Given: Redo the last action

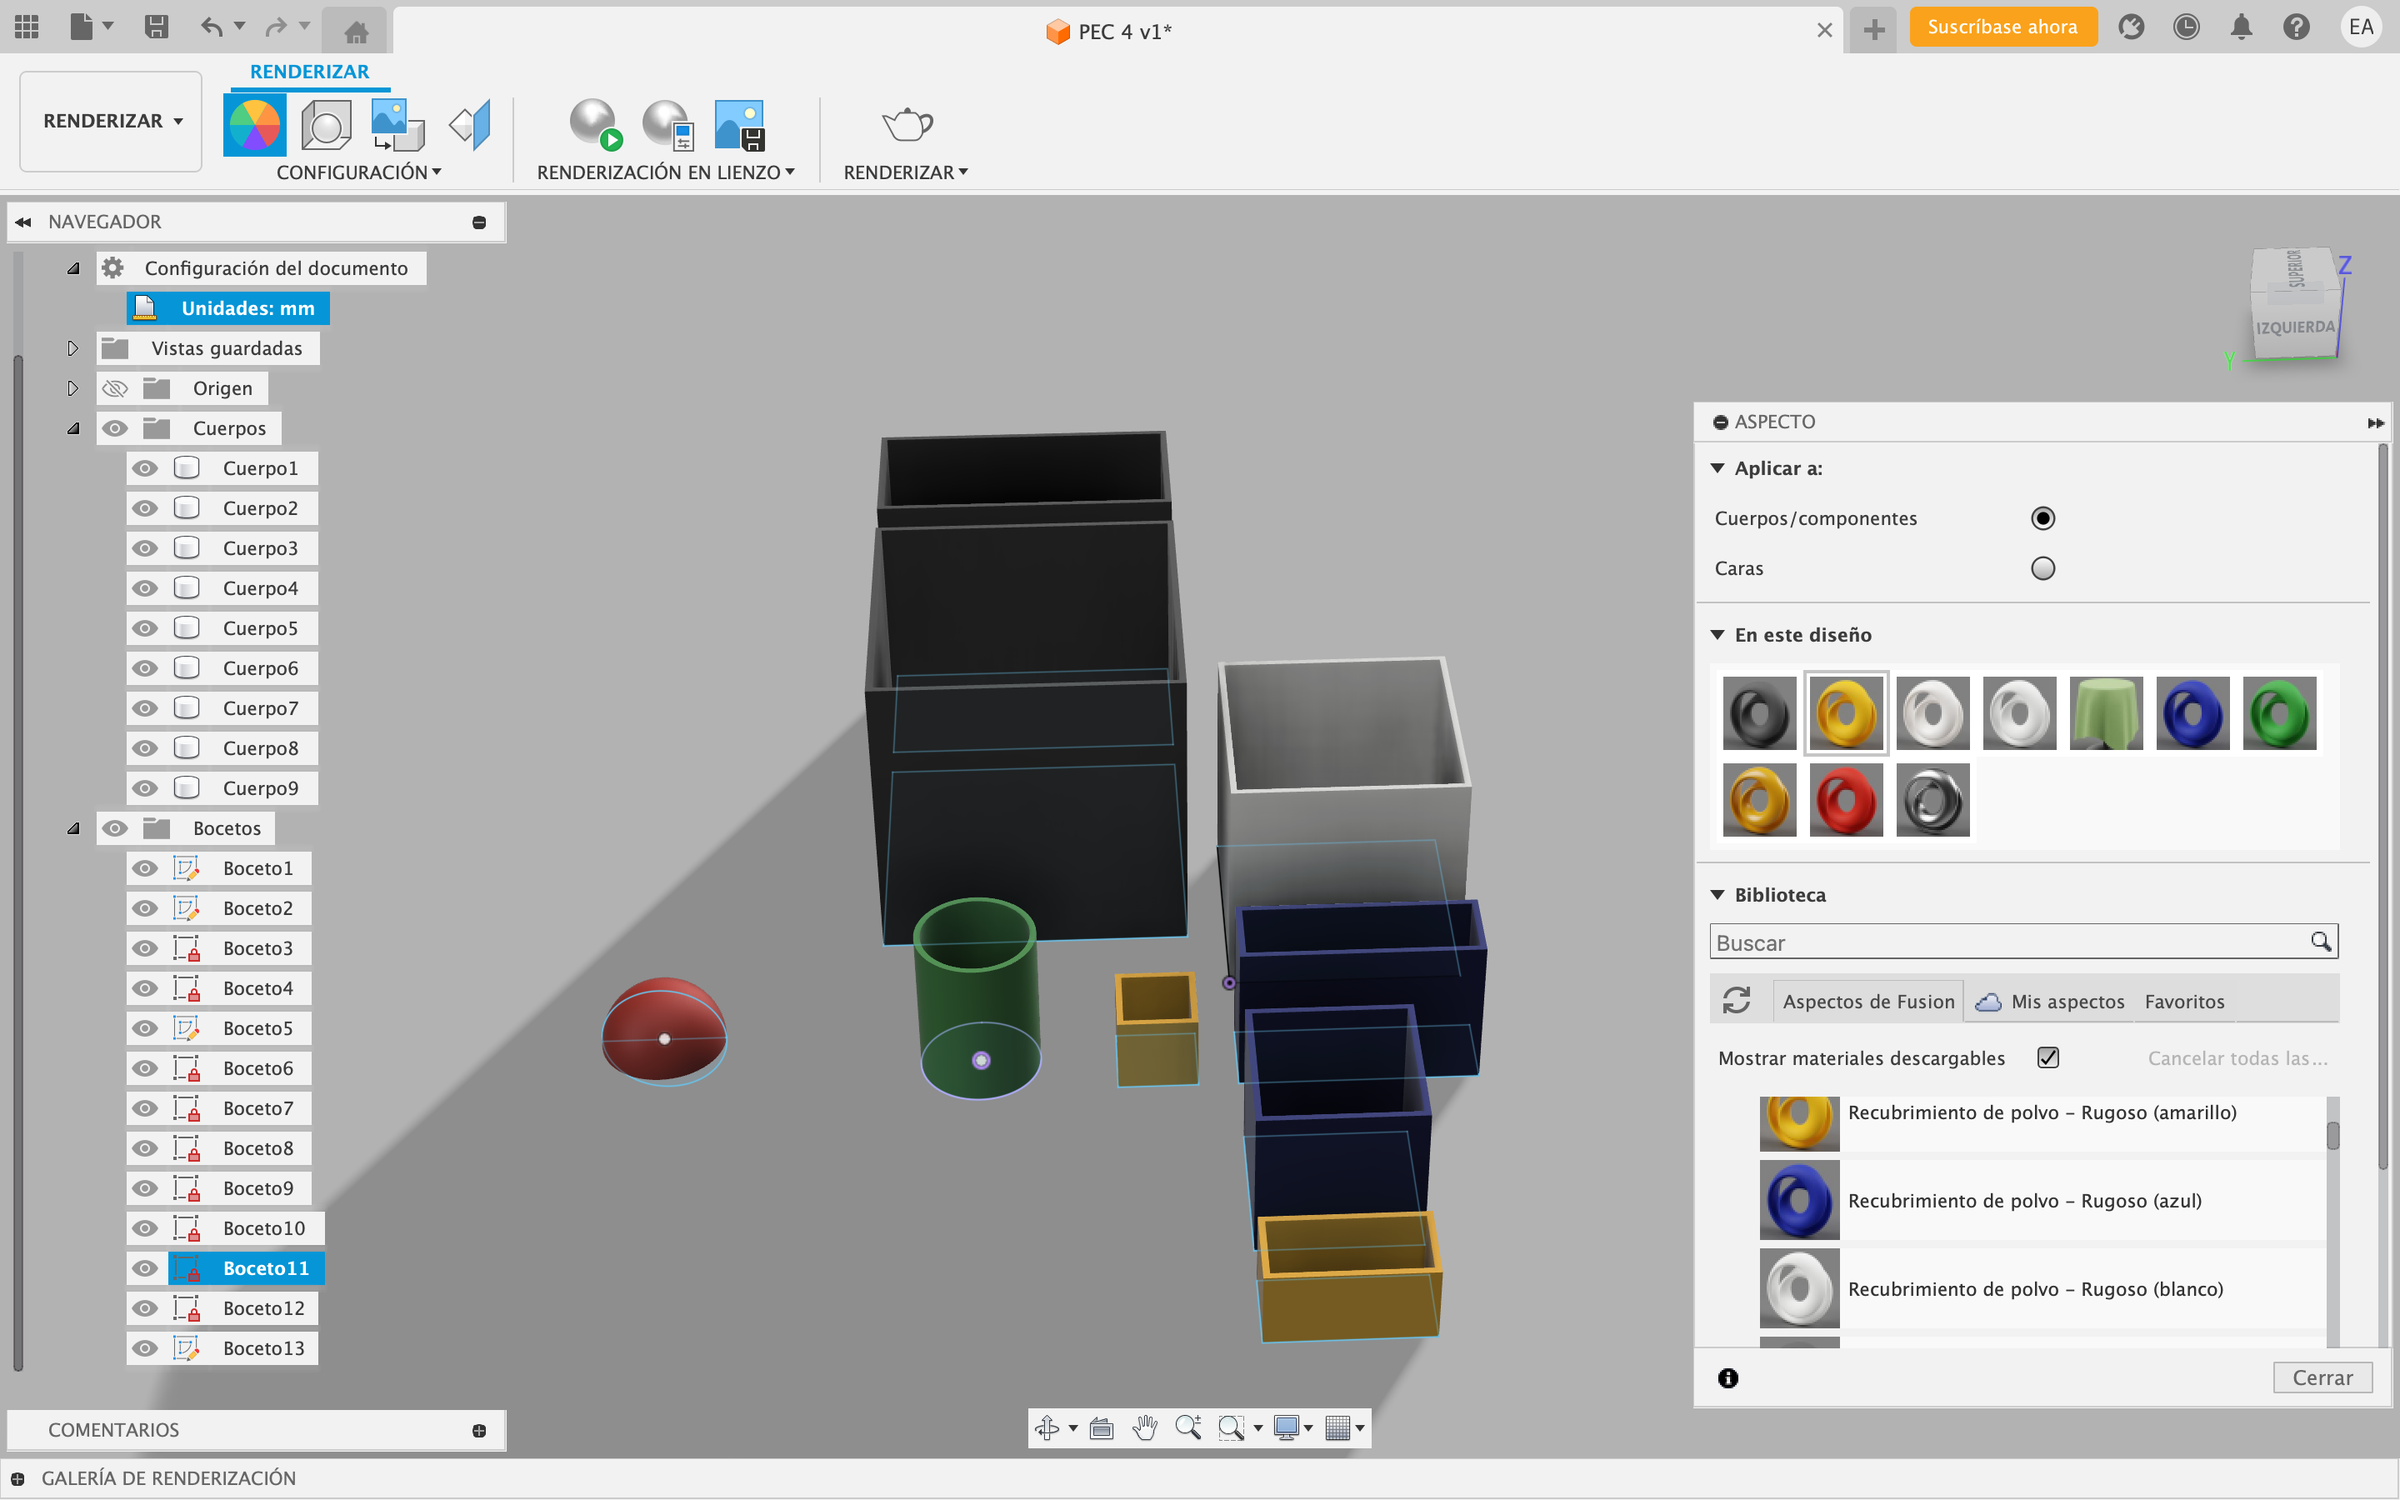Looking at the screenshot, I should (x=276, y=27).
